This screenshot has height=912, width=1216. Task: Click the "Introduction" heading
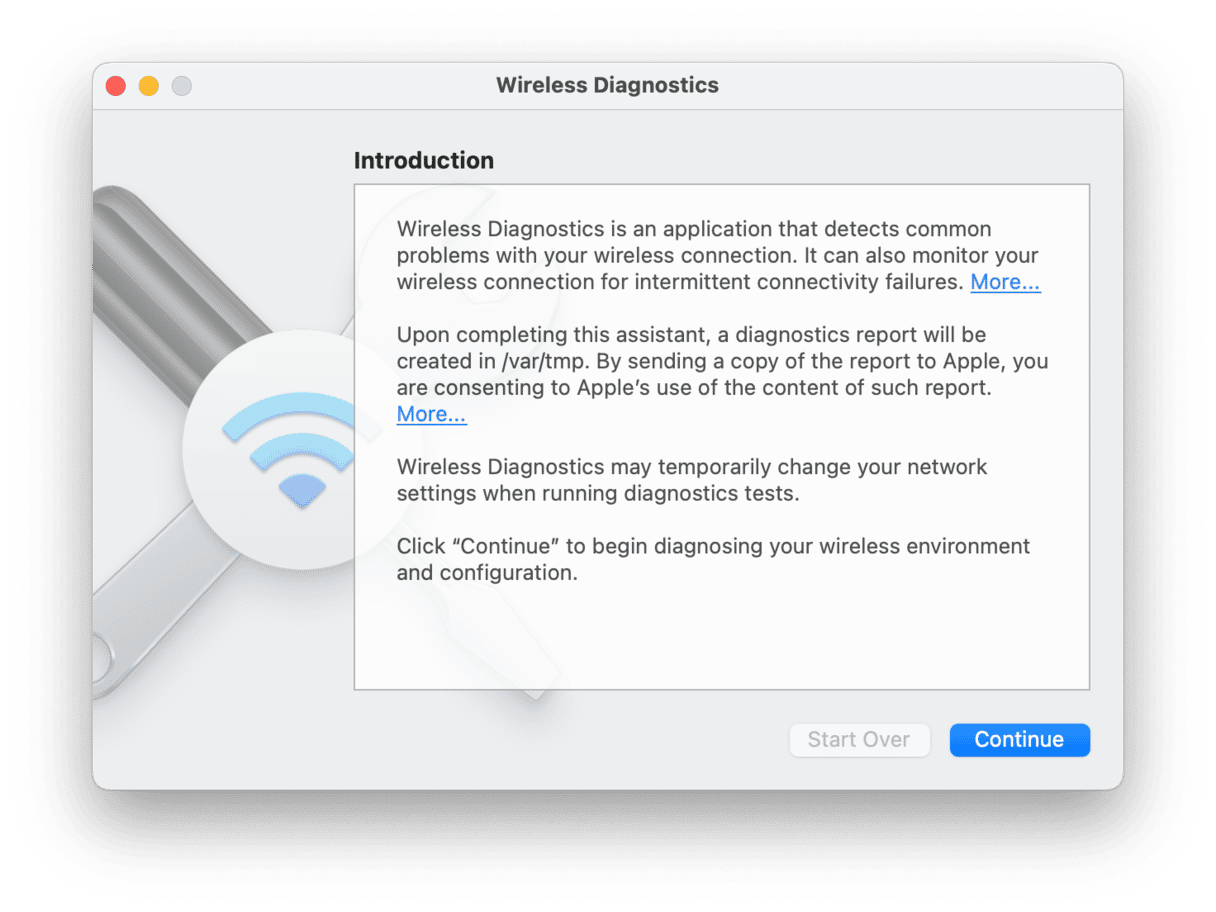click(x=424, y=161)
